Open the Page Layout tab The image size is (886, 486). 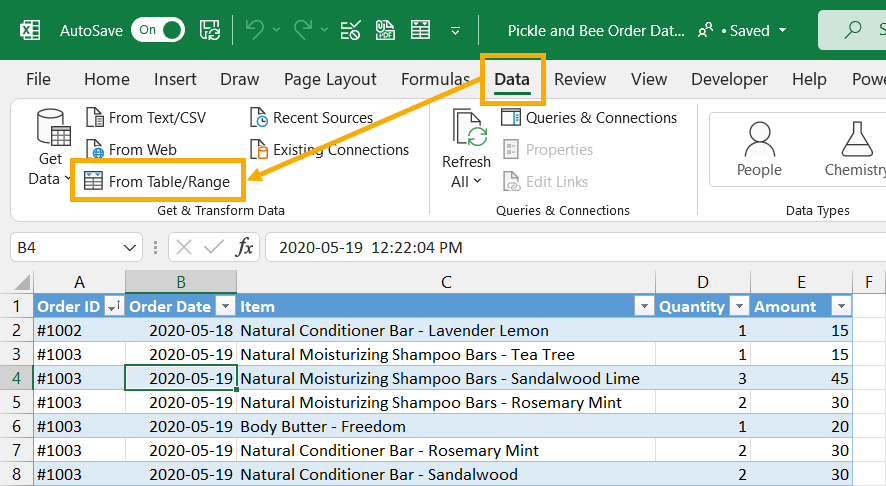click(330, 79)
